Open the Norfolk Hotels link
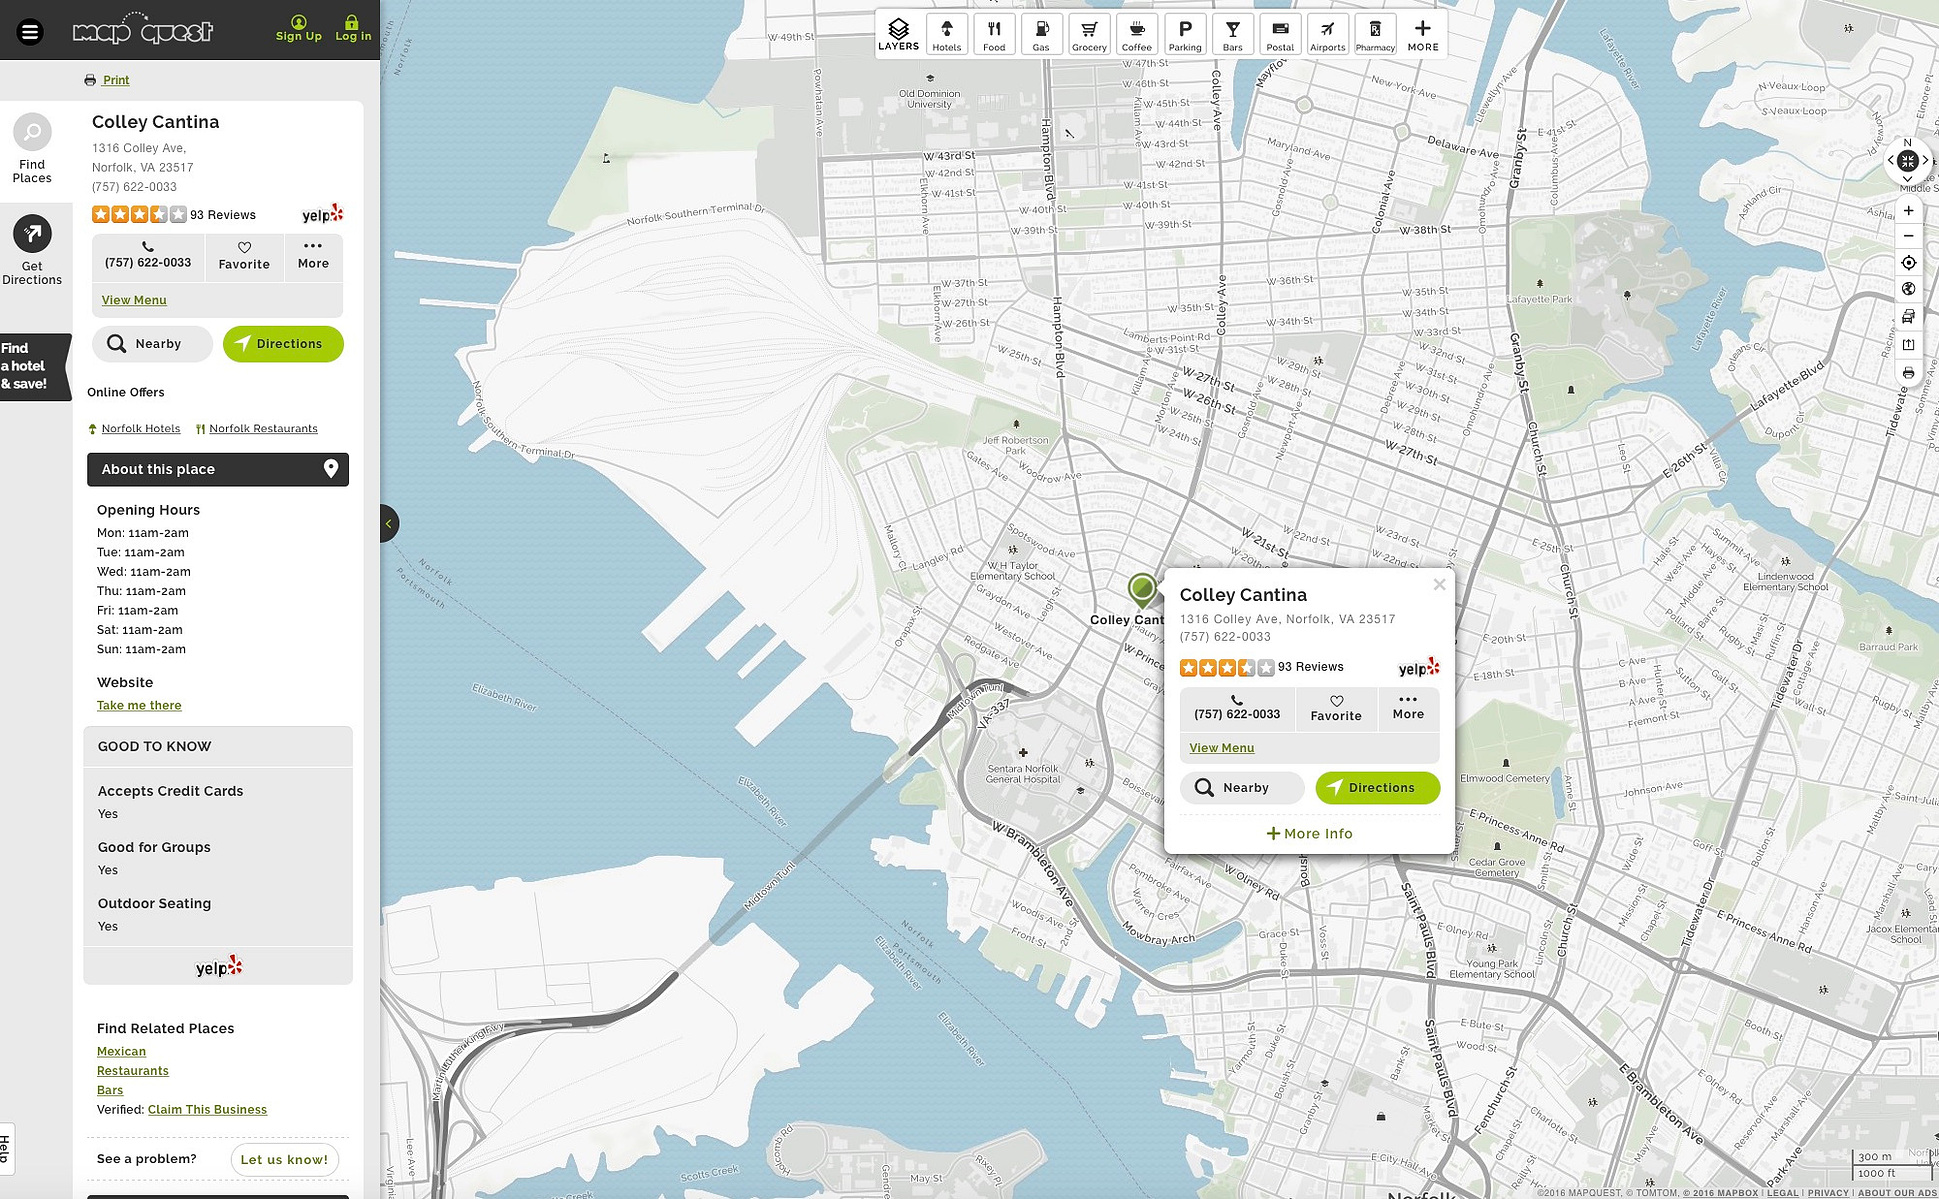Viewport: 1939px width, 1199px height. tap(141, 429)
